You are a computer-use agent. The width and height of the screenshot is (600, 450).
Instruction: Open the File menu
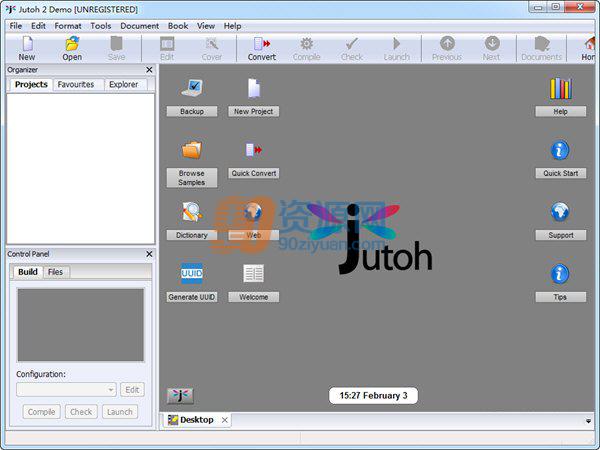click(x=16, y=26)
